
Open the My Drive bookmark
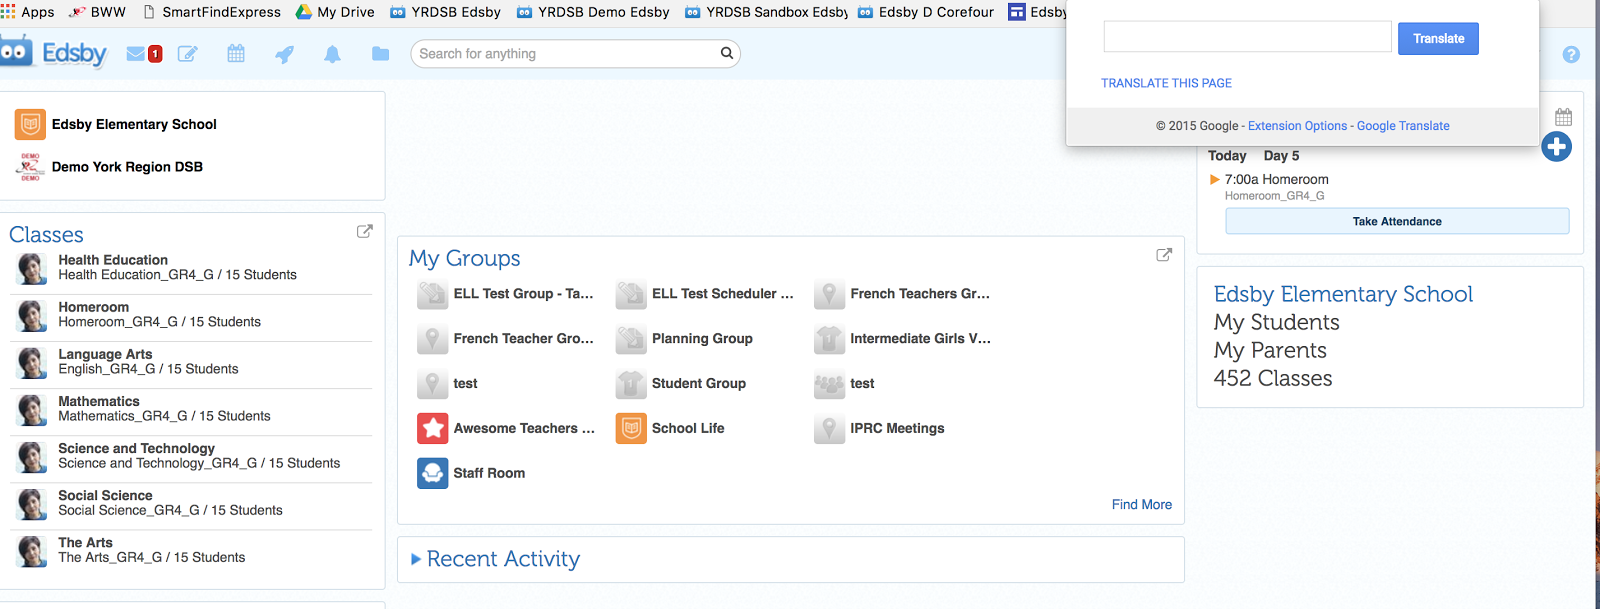pos(335,12)
